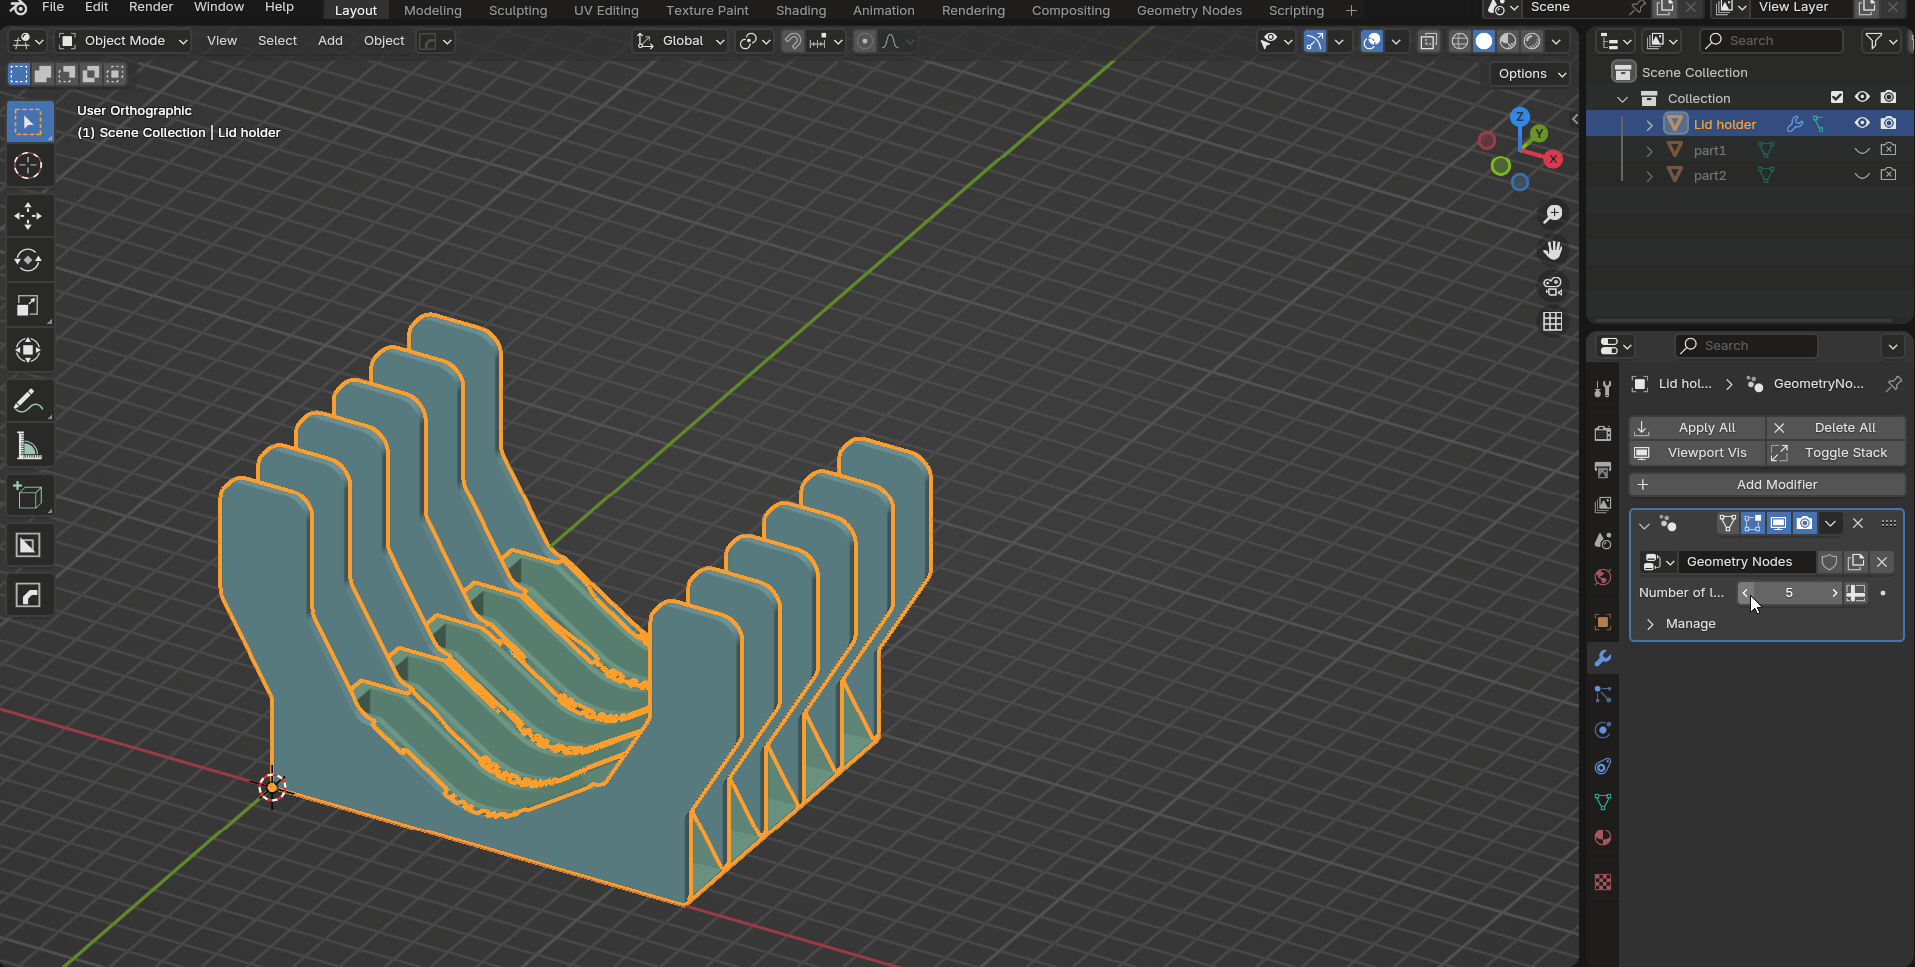Select the Annotate pencil tool
Viewport: 1915px width, 967px height.
point(28,401)
